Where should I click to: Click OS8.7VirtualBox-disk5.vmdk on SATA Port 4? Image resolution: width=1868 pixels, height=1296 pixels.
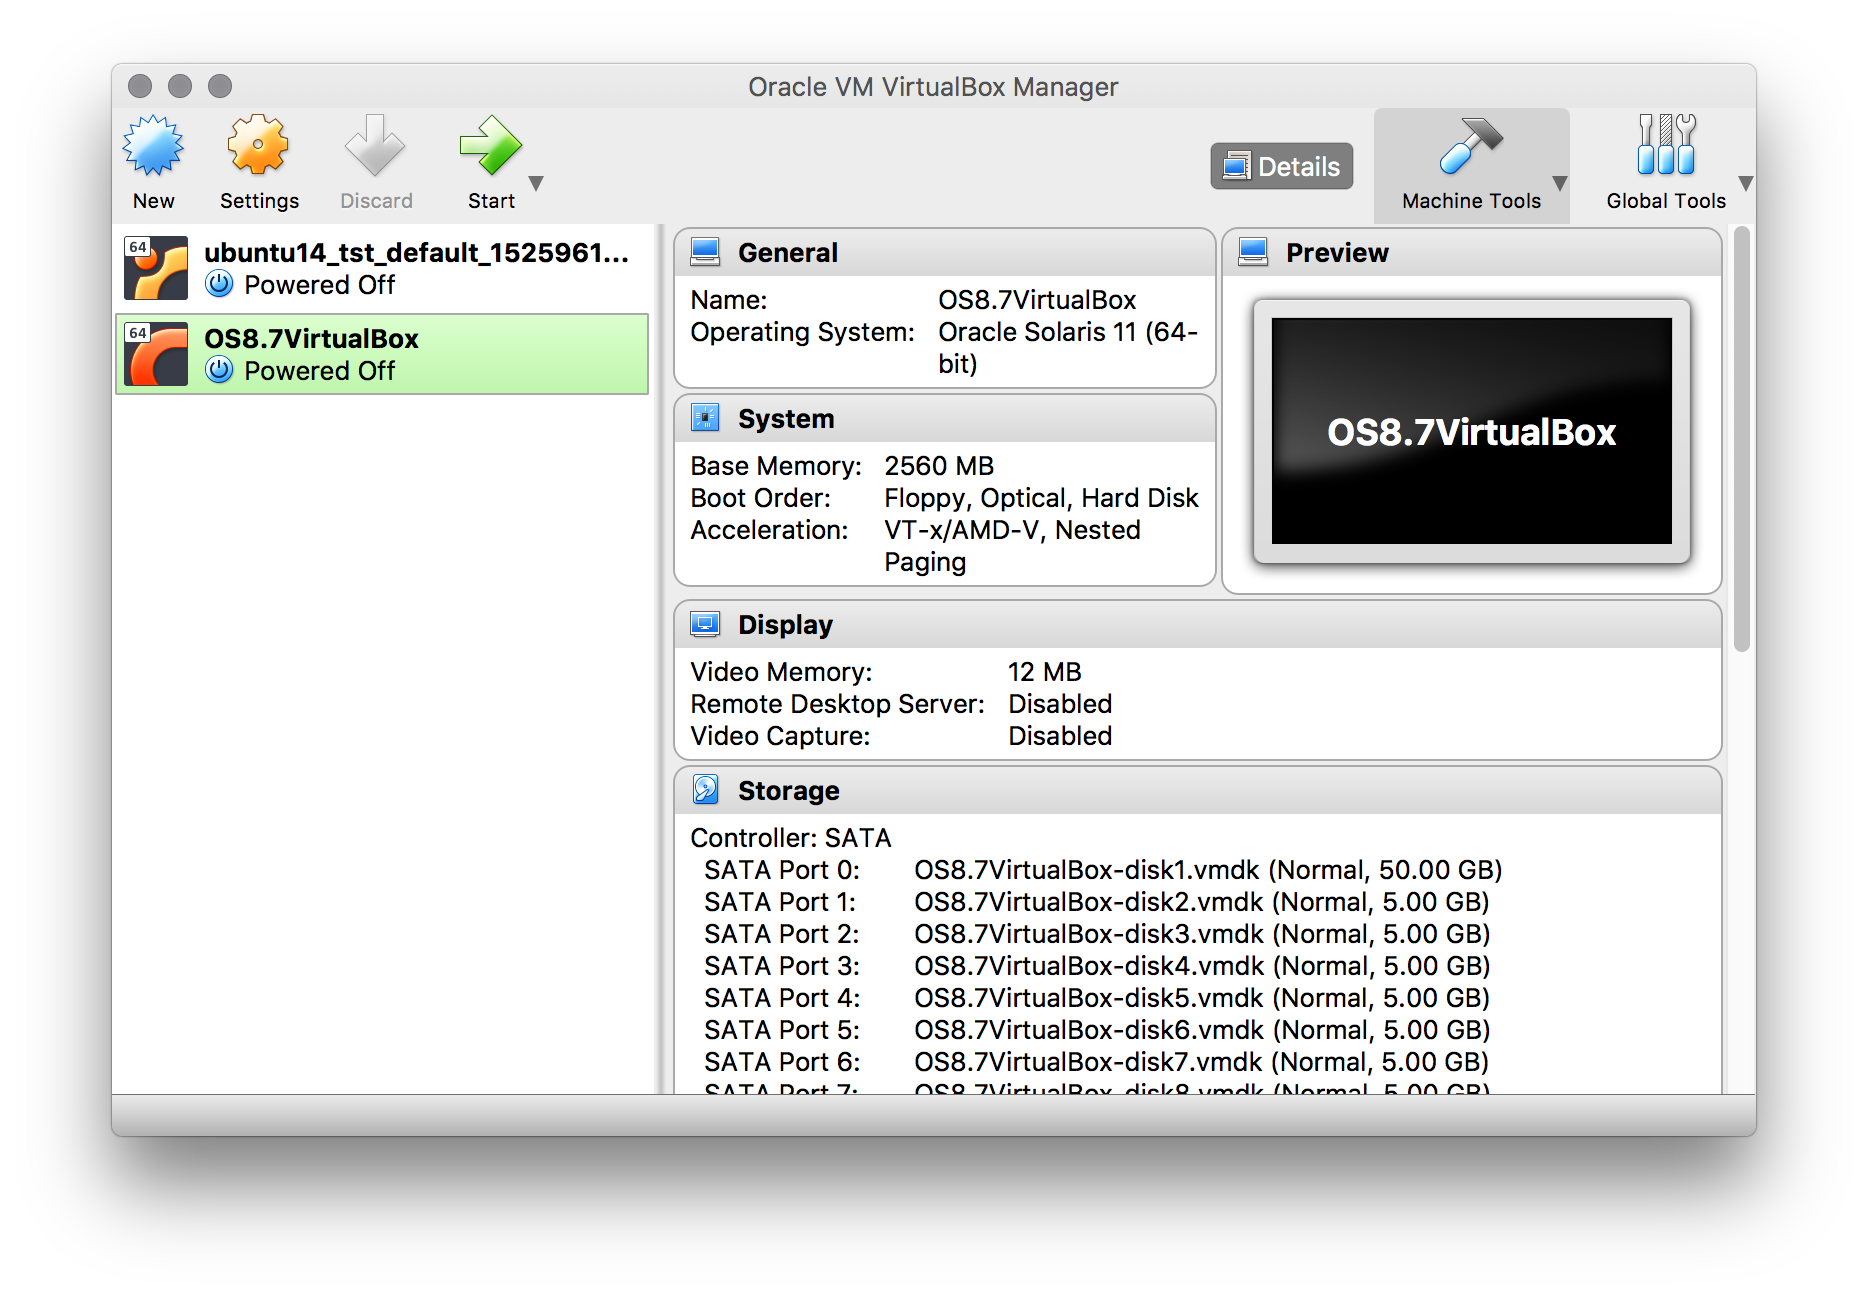click(1202, 998)
